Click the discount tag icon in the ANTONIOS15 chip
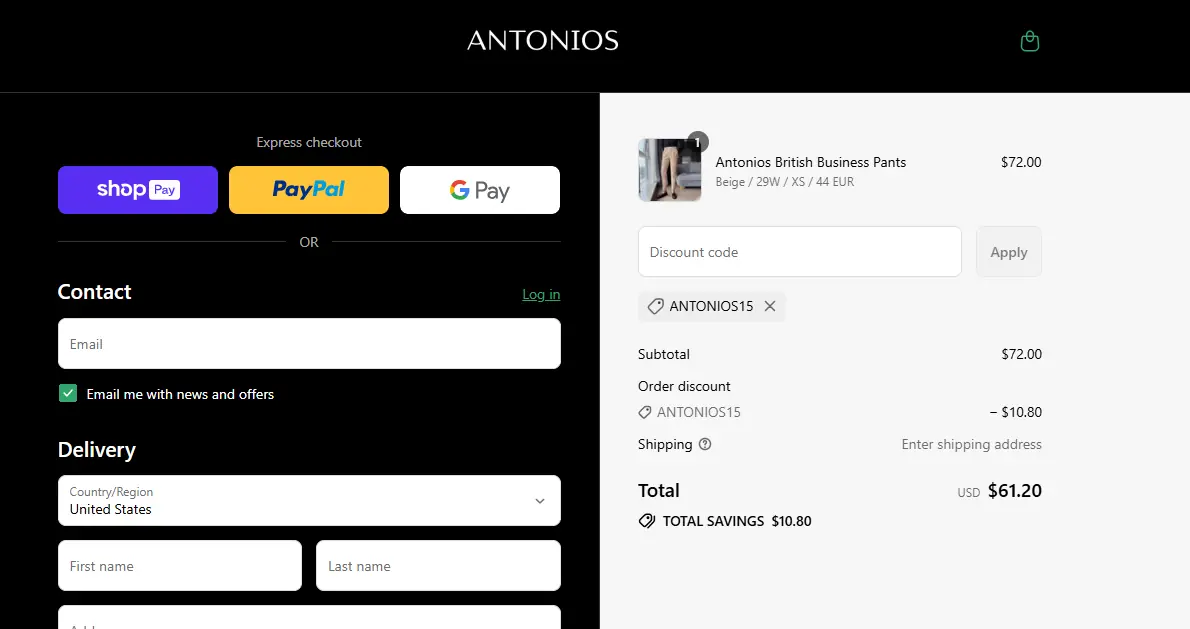The width and height of the screenshot is (1190, 629). pyautogui.click(x=655, y=306)
